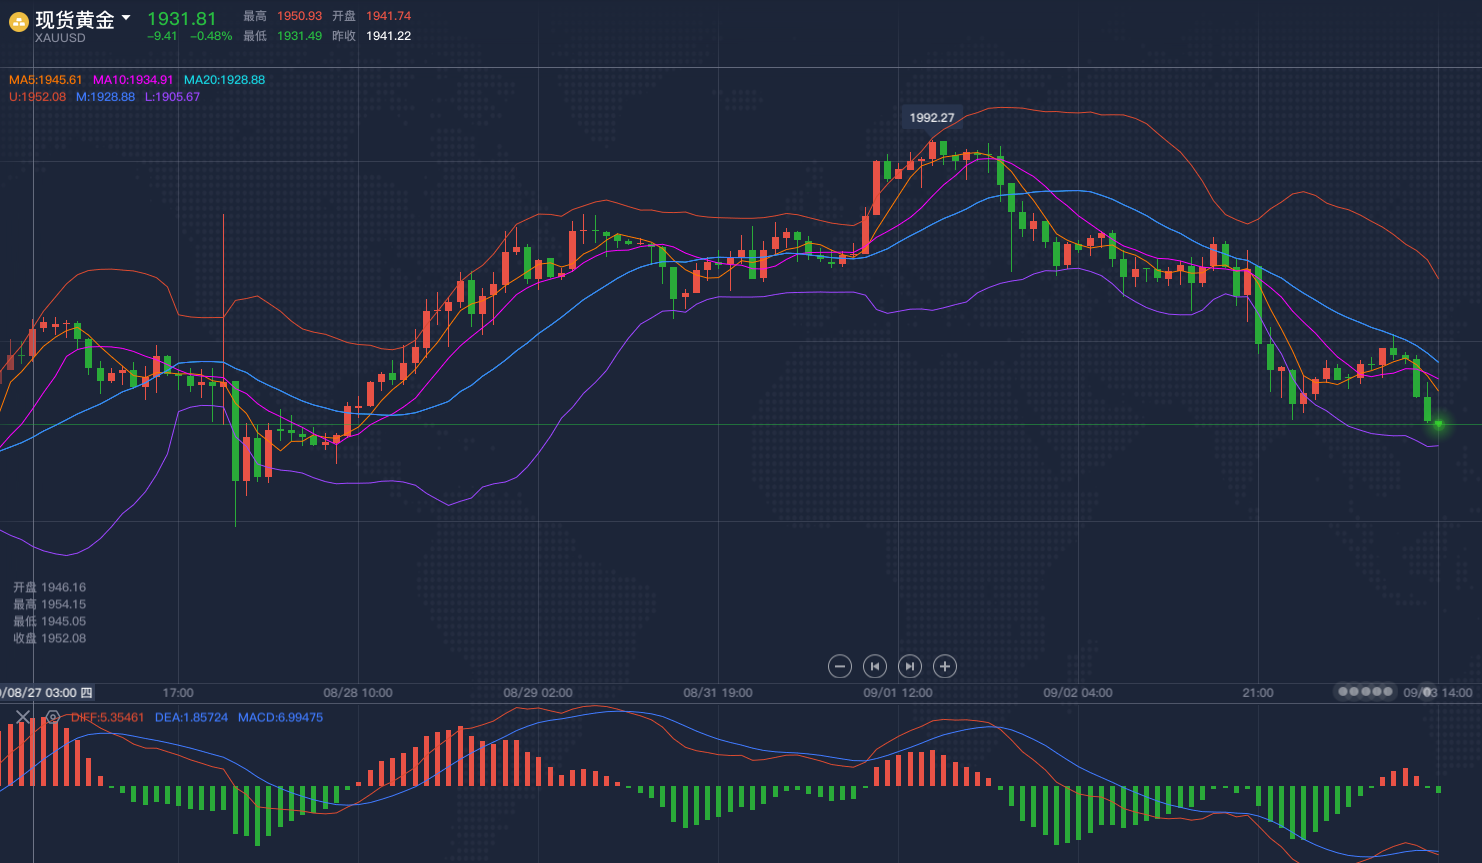Viewport: 1482px width, 863px height.
Task: Click the Bollinger L:1905.67 label
Action: pos(172,97)
